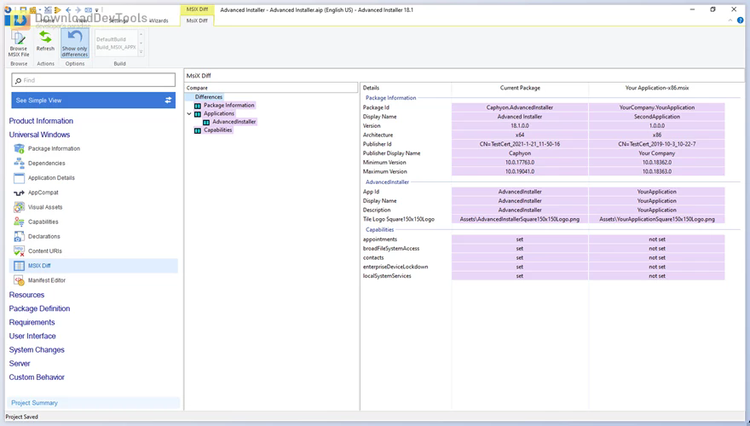This screenshot has height=426, width=750.
Task: Select Package Information diff node icon in Compare tree
Action: pyautogui.click(x=198, y=106)
